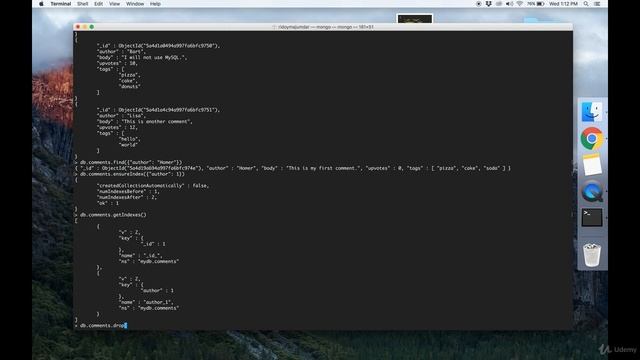
Task: Click the "ok" : 1 result line
Action: [x=108, y=203]
